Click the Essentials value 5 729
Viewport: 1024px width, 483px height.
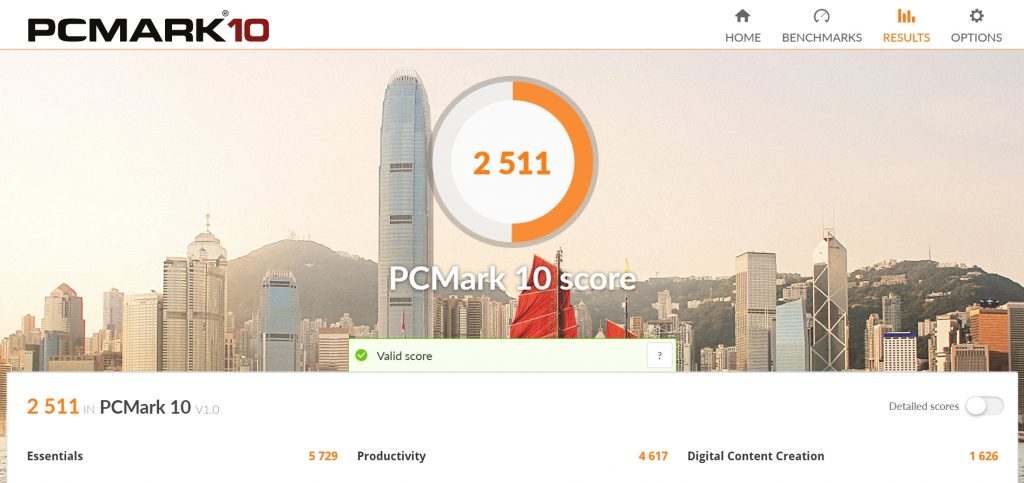323,456
